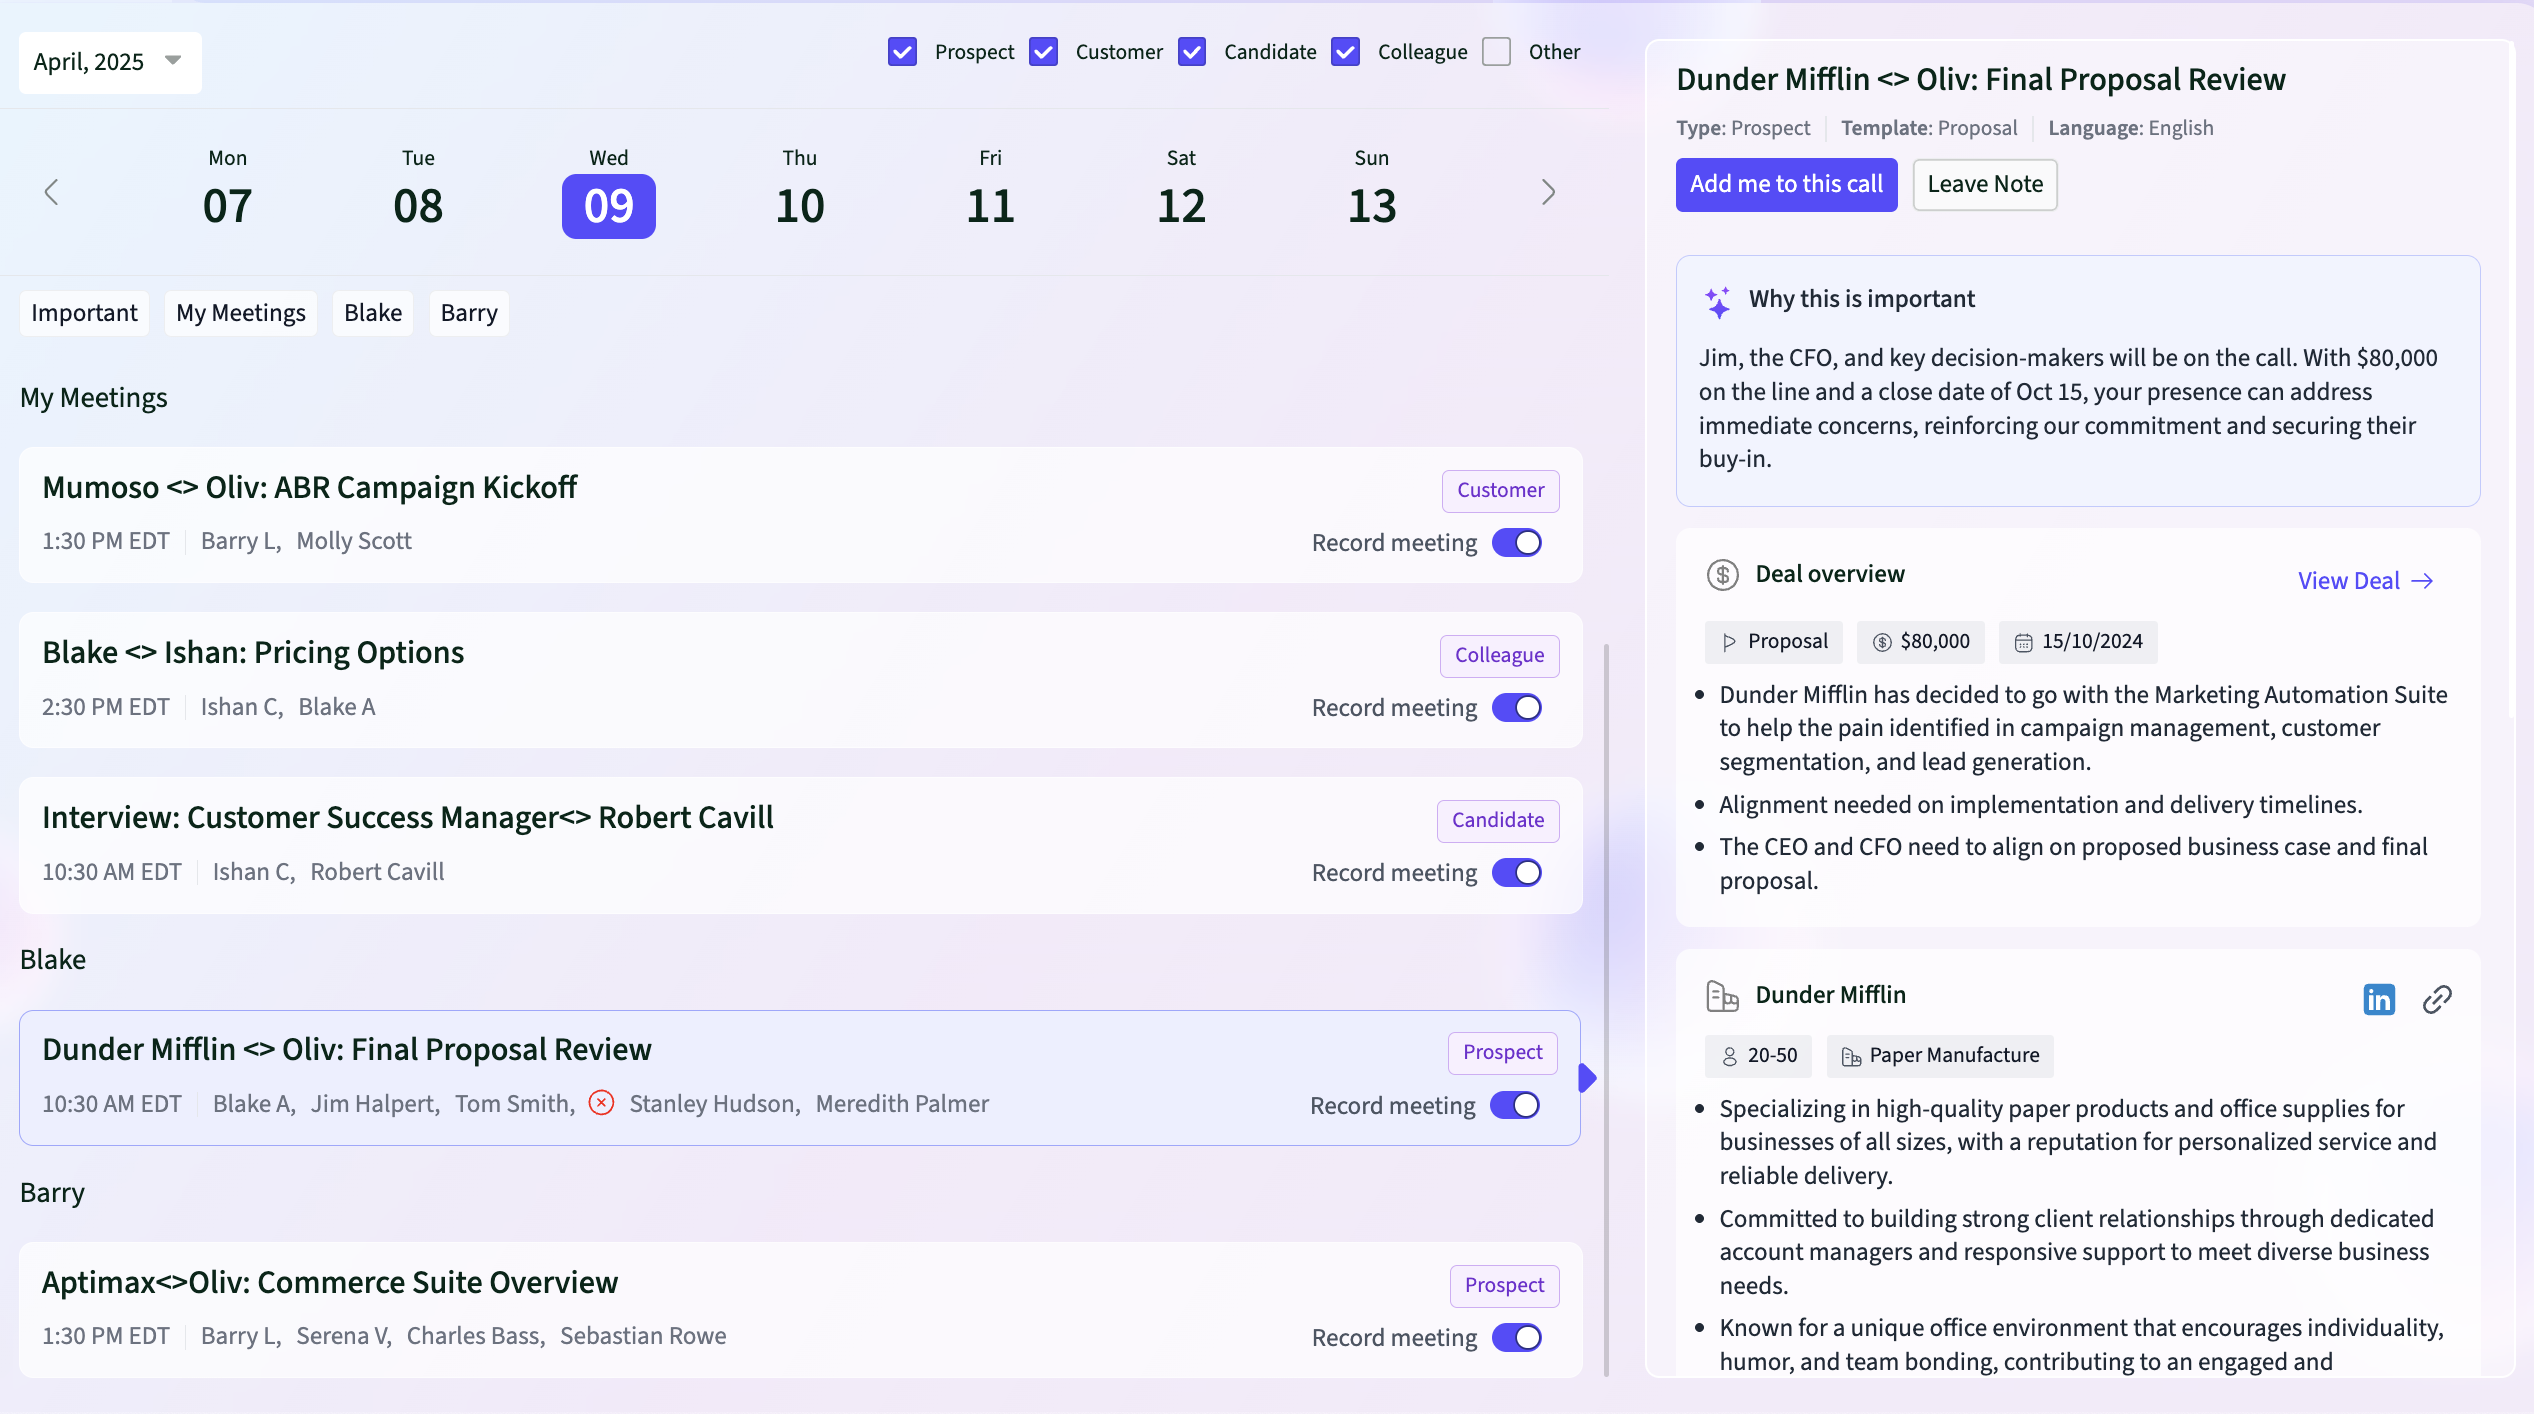Click the Prospect tag on Dunder Mifflin meeting
2534x1414 pixels.
(x=1502, y=1052)
